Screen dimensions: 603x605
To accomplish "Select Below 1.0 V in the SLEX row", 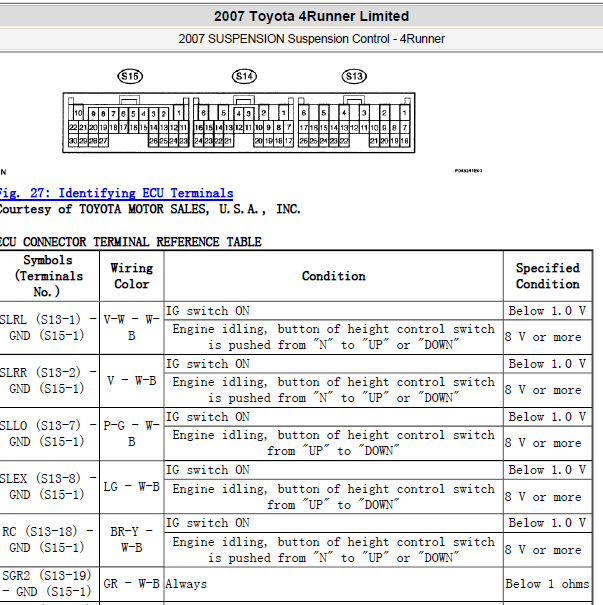I will point(548,470).
